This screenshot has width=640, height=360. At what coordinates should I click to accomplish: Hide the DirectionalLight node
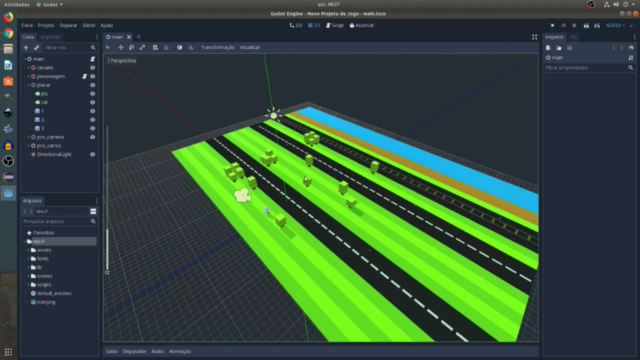pos(93,154)
